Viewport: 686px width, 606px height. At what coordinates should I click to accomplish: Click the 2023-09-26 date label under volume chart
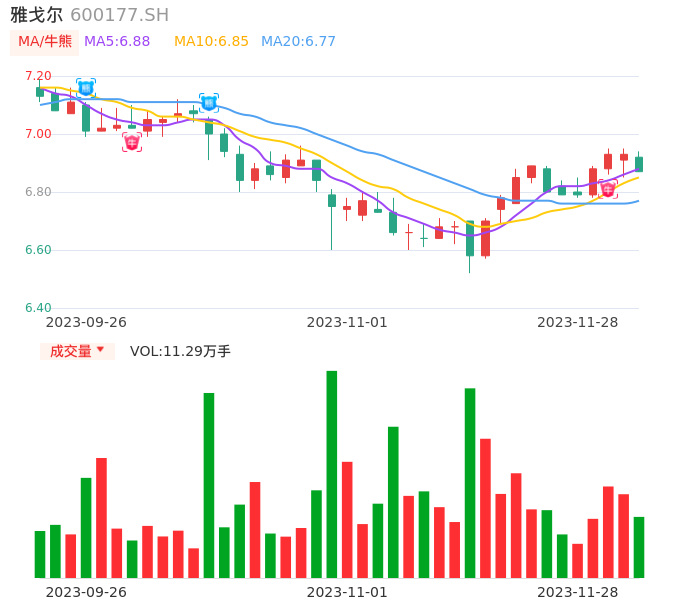pos(86,592)
